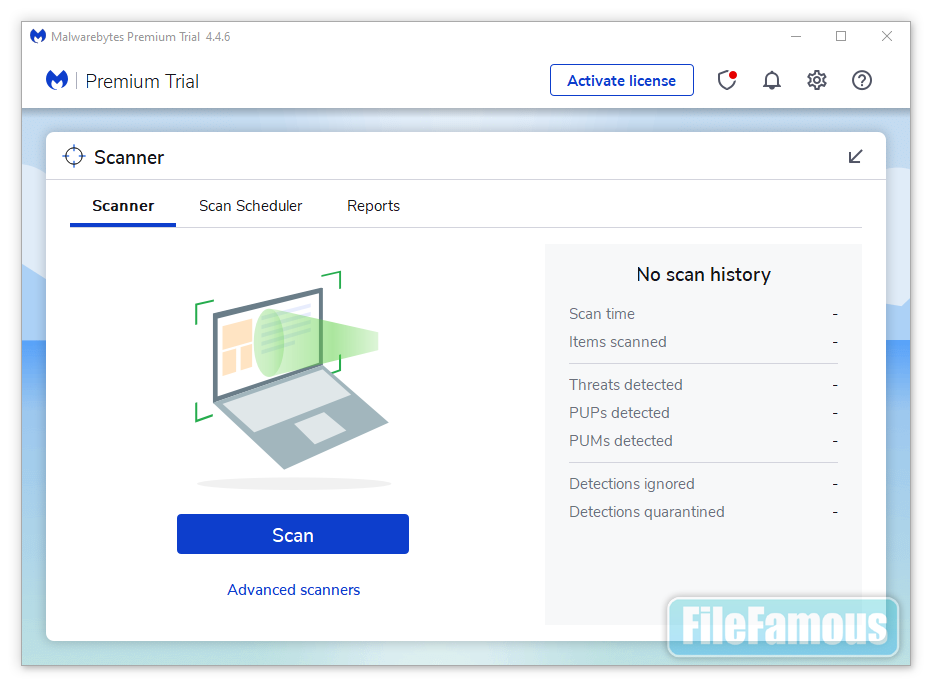Switch to the Scanner tab
Image resolution: width=936 pixels, height=688 pixels.
click(123, 206)
